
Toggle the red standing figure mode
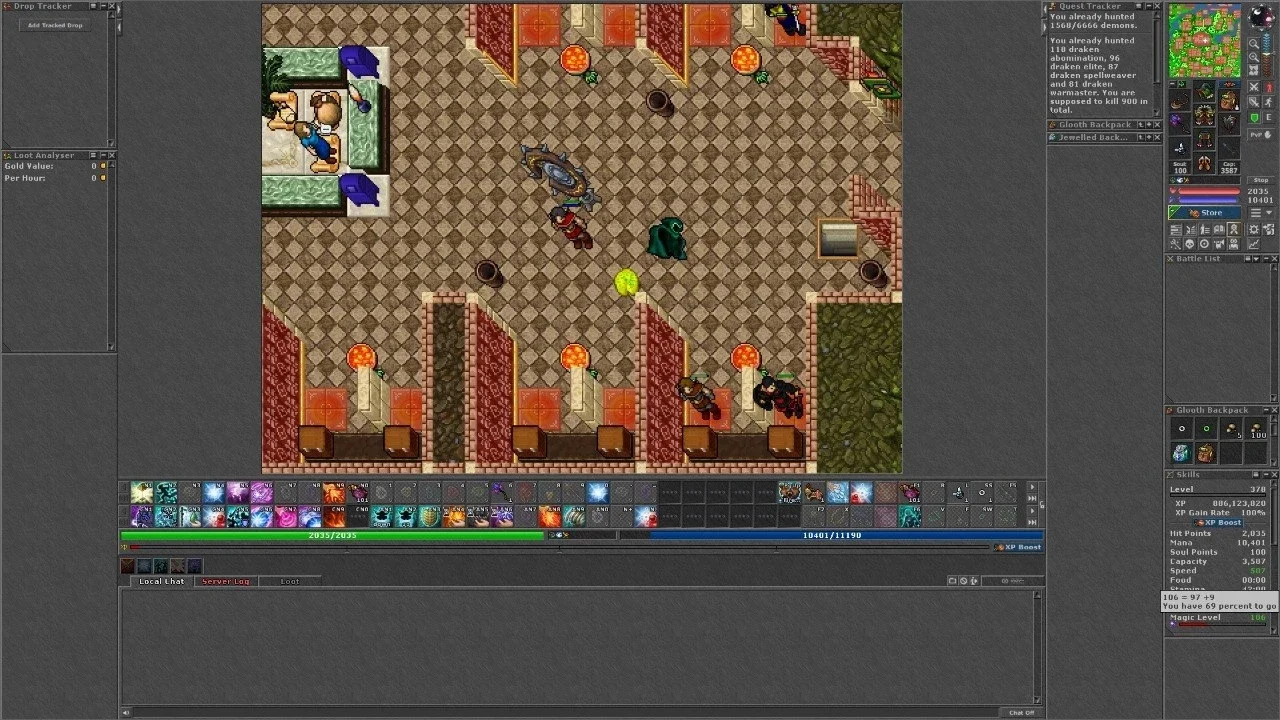pyautogui.click(x=1270, y=88)
